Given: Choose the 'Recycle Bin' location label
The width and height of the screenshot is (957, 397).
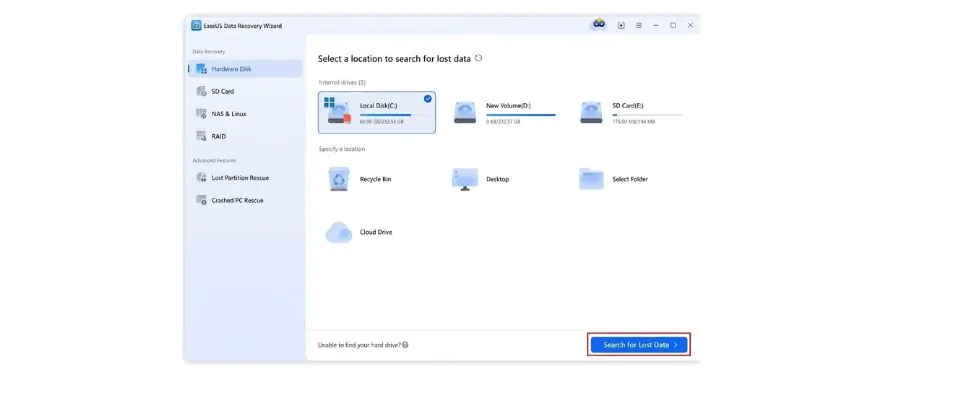Looking at the screenshot, I should (375, 180).
